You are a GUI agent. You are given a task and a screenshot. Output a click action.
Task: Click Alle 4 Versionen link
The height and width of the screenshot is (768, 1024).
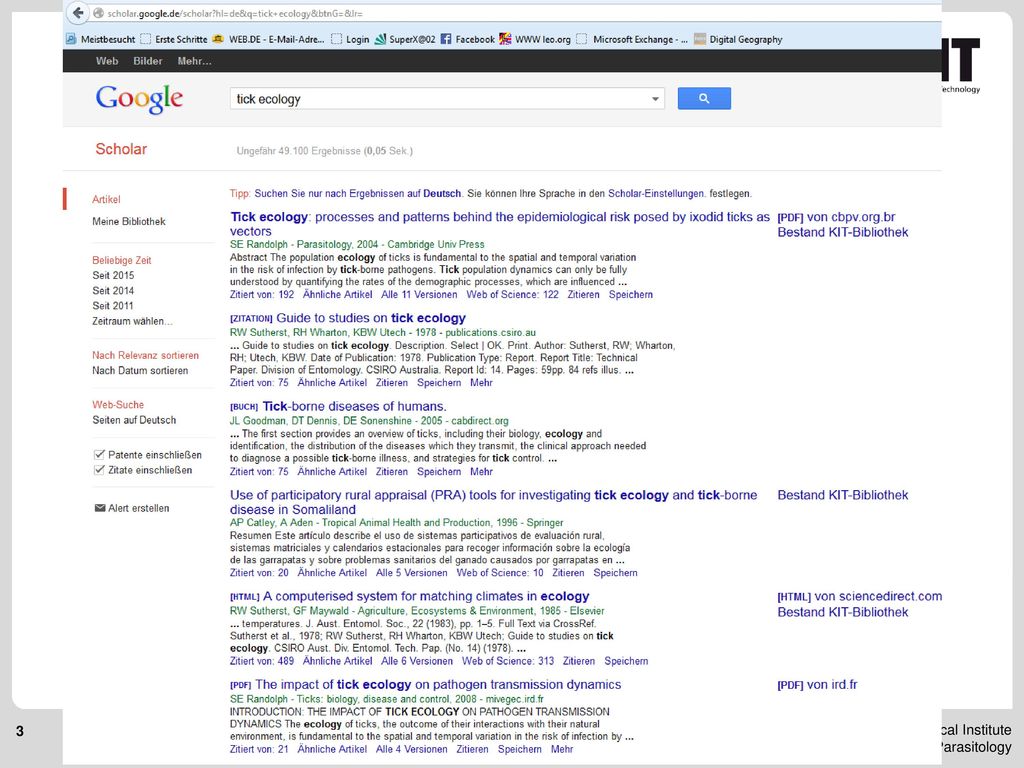pyautogui.click(x=411, y=749)
